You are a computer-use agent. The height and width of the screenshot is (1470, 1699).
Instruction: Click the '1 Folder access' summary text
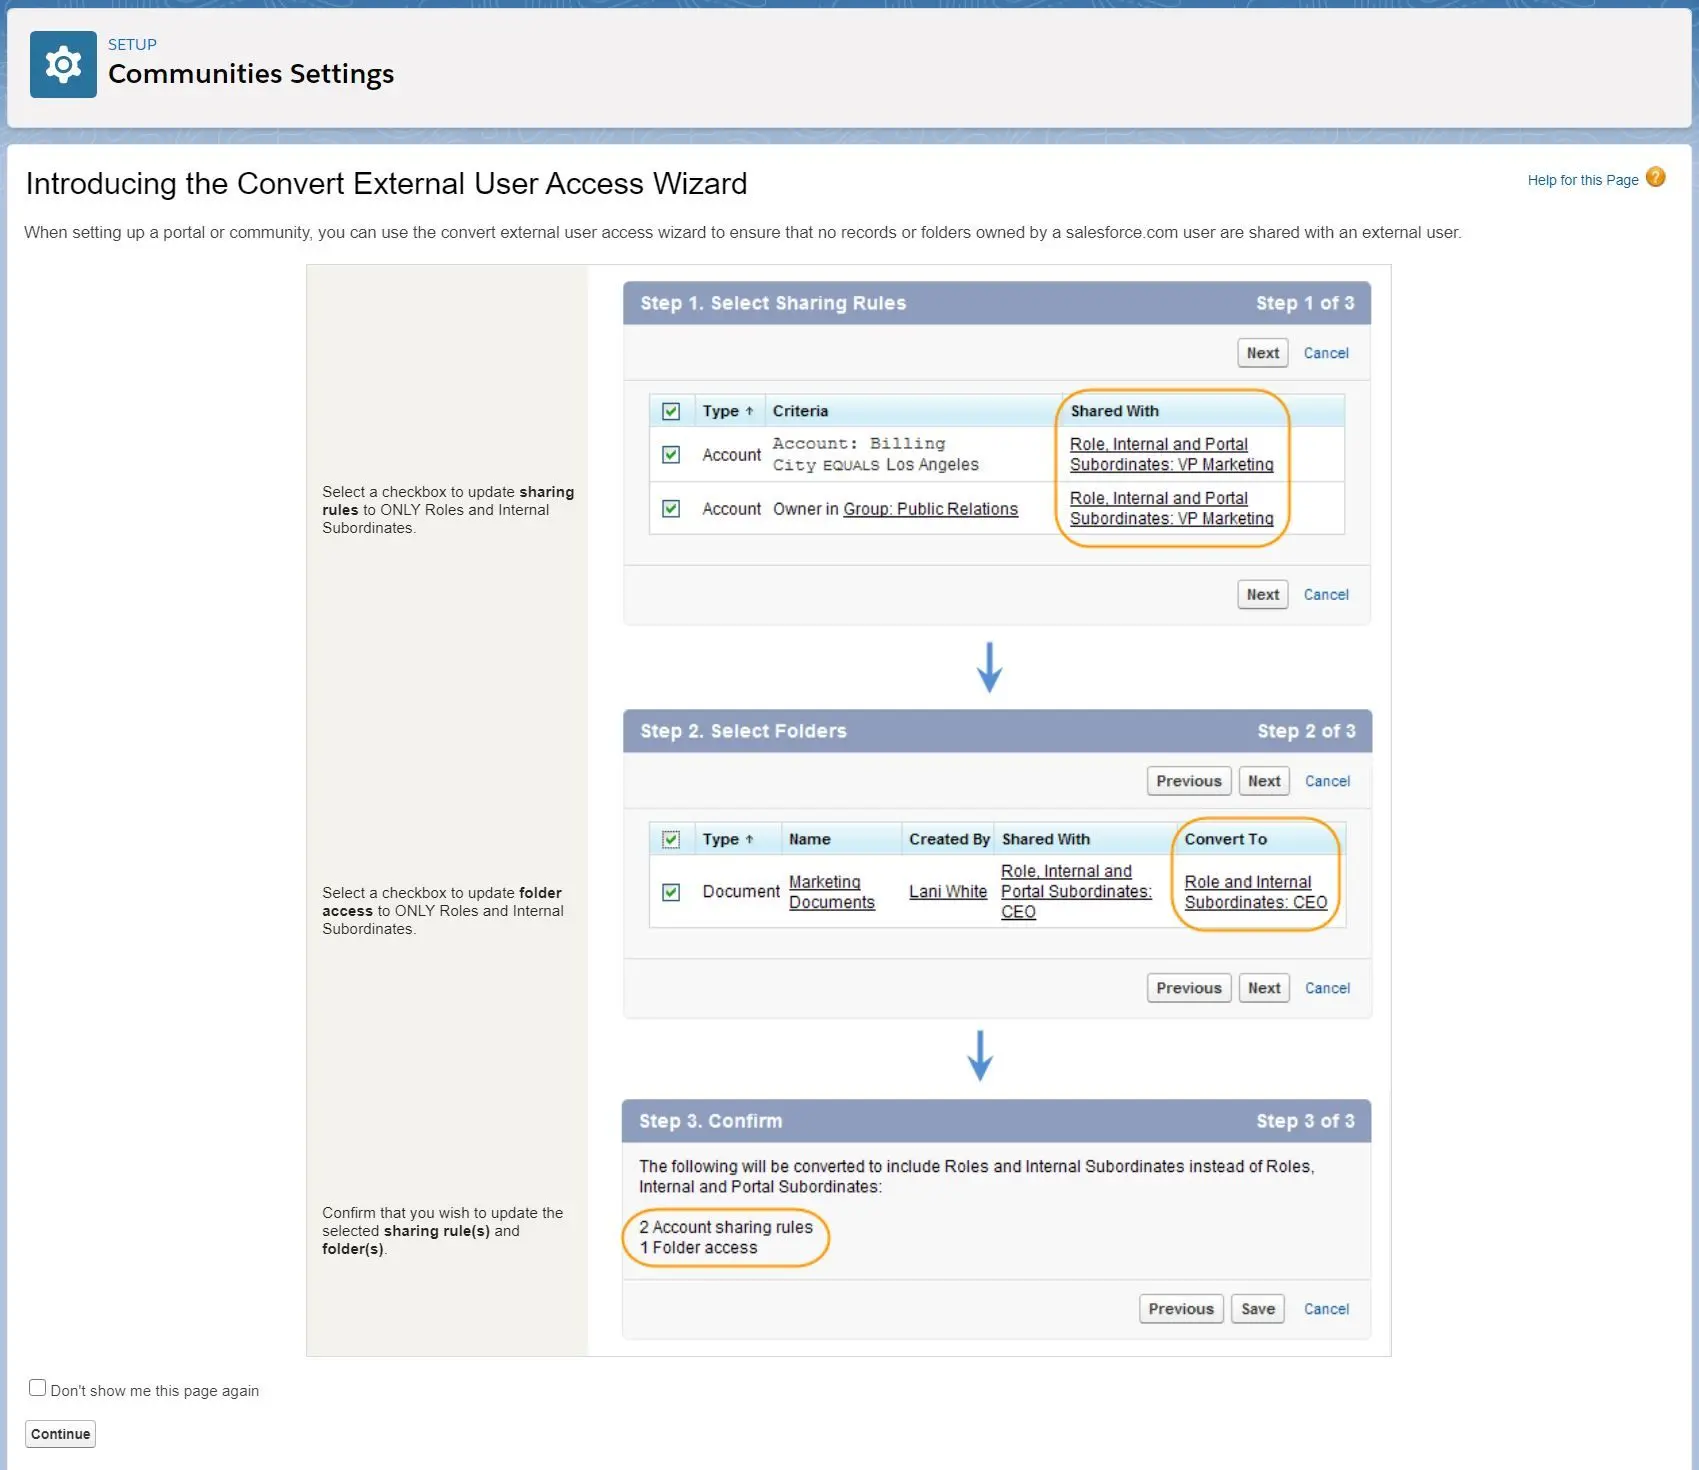coord(698,1247)
